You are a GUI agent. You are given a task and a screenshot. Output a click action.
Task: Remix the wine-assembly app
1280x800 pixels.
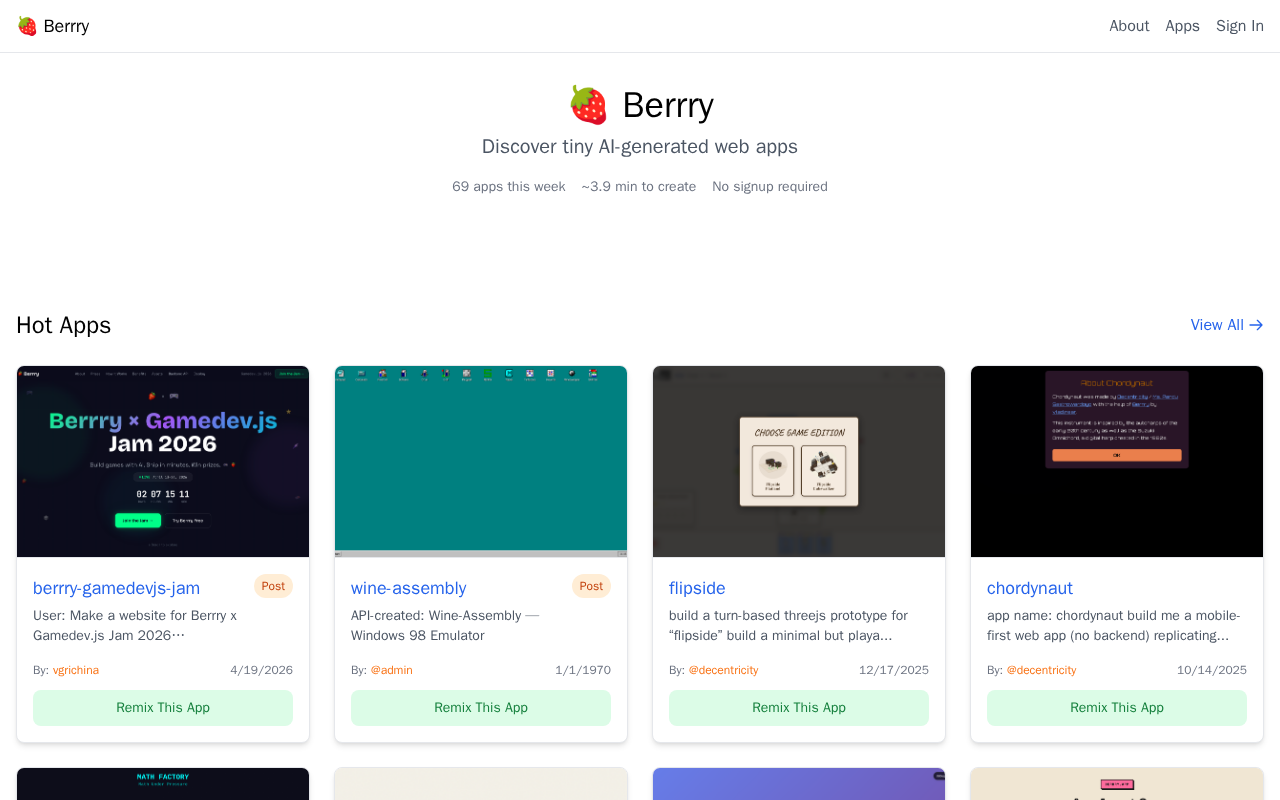tap(481, 708)
